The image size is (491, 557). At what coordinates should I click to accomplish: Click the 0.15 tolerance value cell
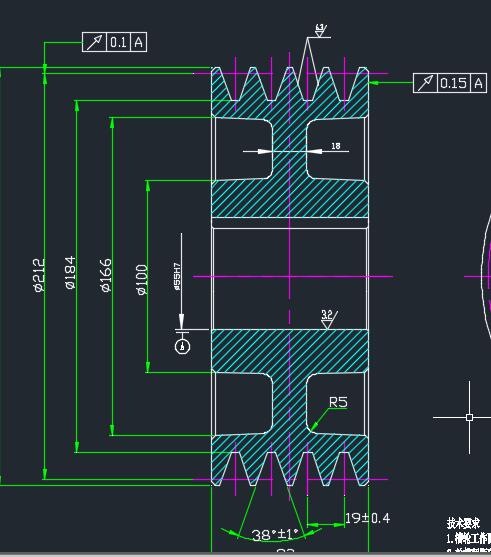pyautogui.click(x=453, y=83)
